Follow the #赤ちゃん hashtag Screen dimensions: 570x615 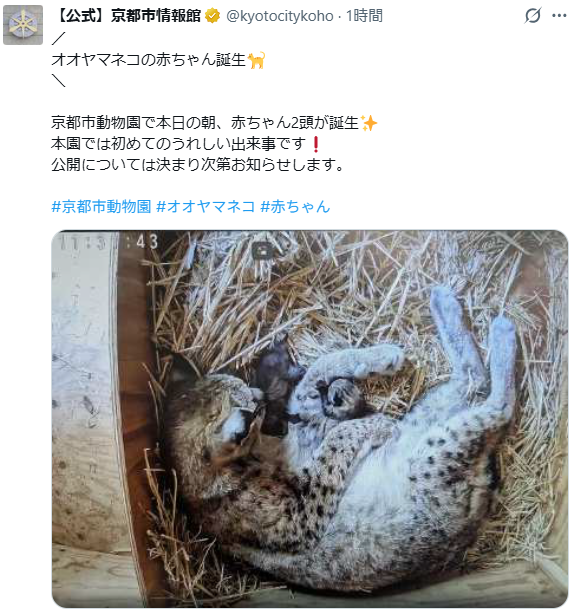(x=295, y=206)
